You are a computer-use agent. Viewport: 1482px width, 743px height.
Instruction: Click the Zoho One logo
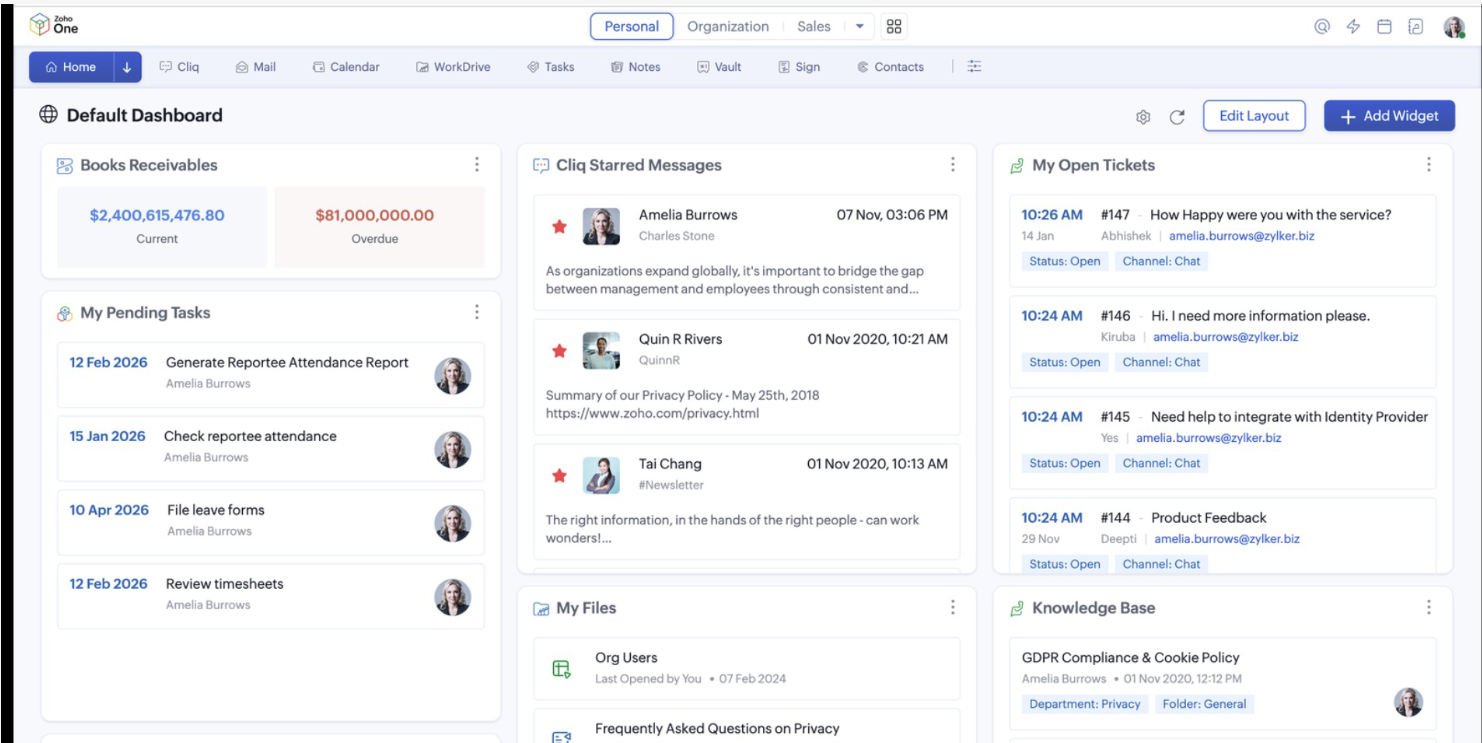coord(54,24)
